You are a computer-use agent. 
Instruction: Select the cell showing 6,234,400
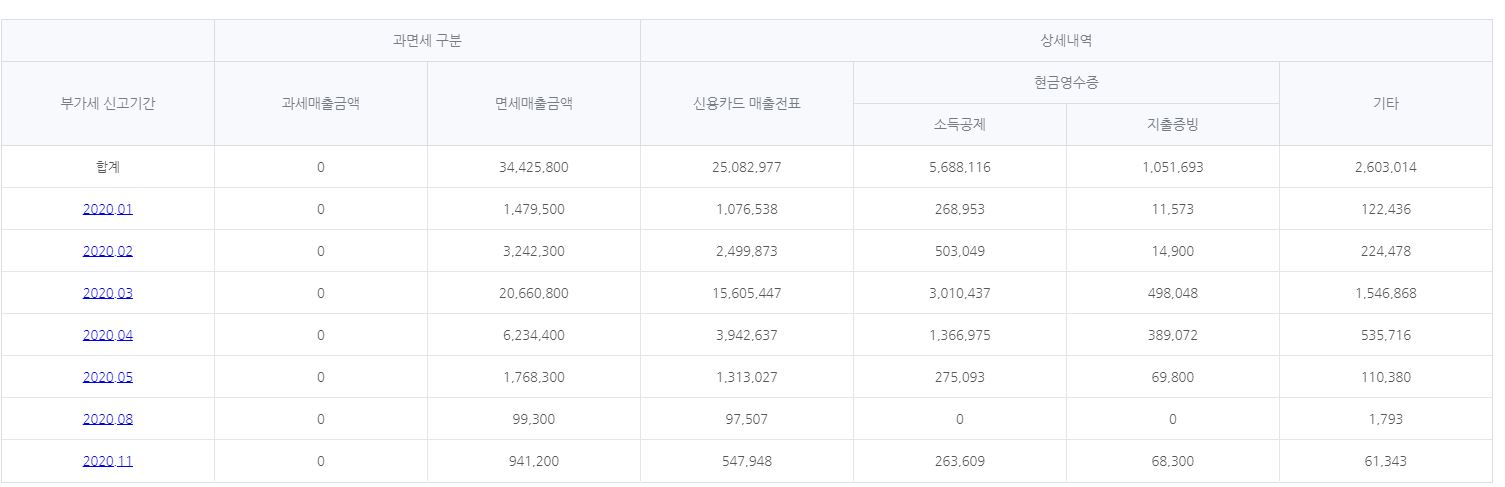[x=533, y=335]
